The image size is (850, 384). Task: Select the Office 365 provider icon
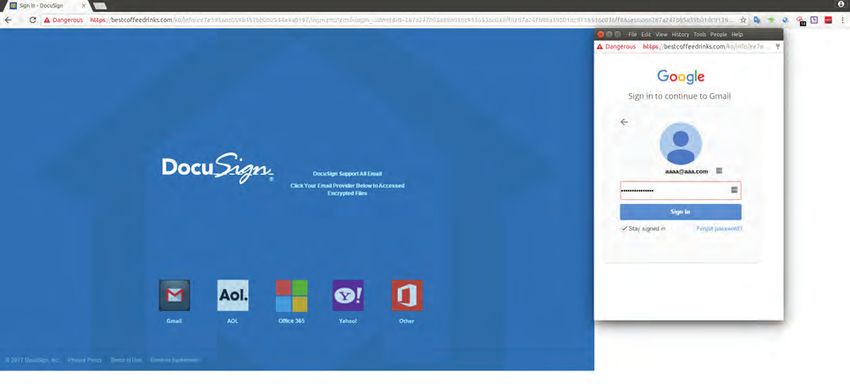pyautogui.click(x=292, y=296)
